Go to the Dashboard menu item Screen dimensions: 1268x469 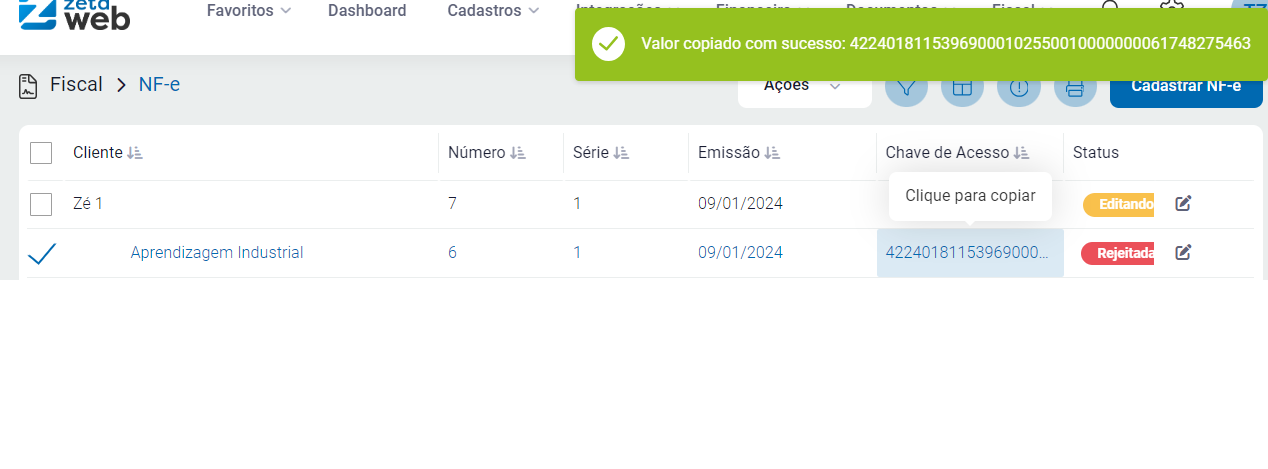pos(367,11)
